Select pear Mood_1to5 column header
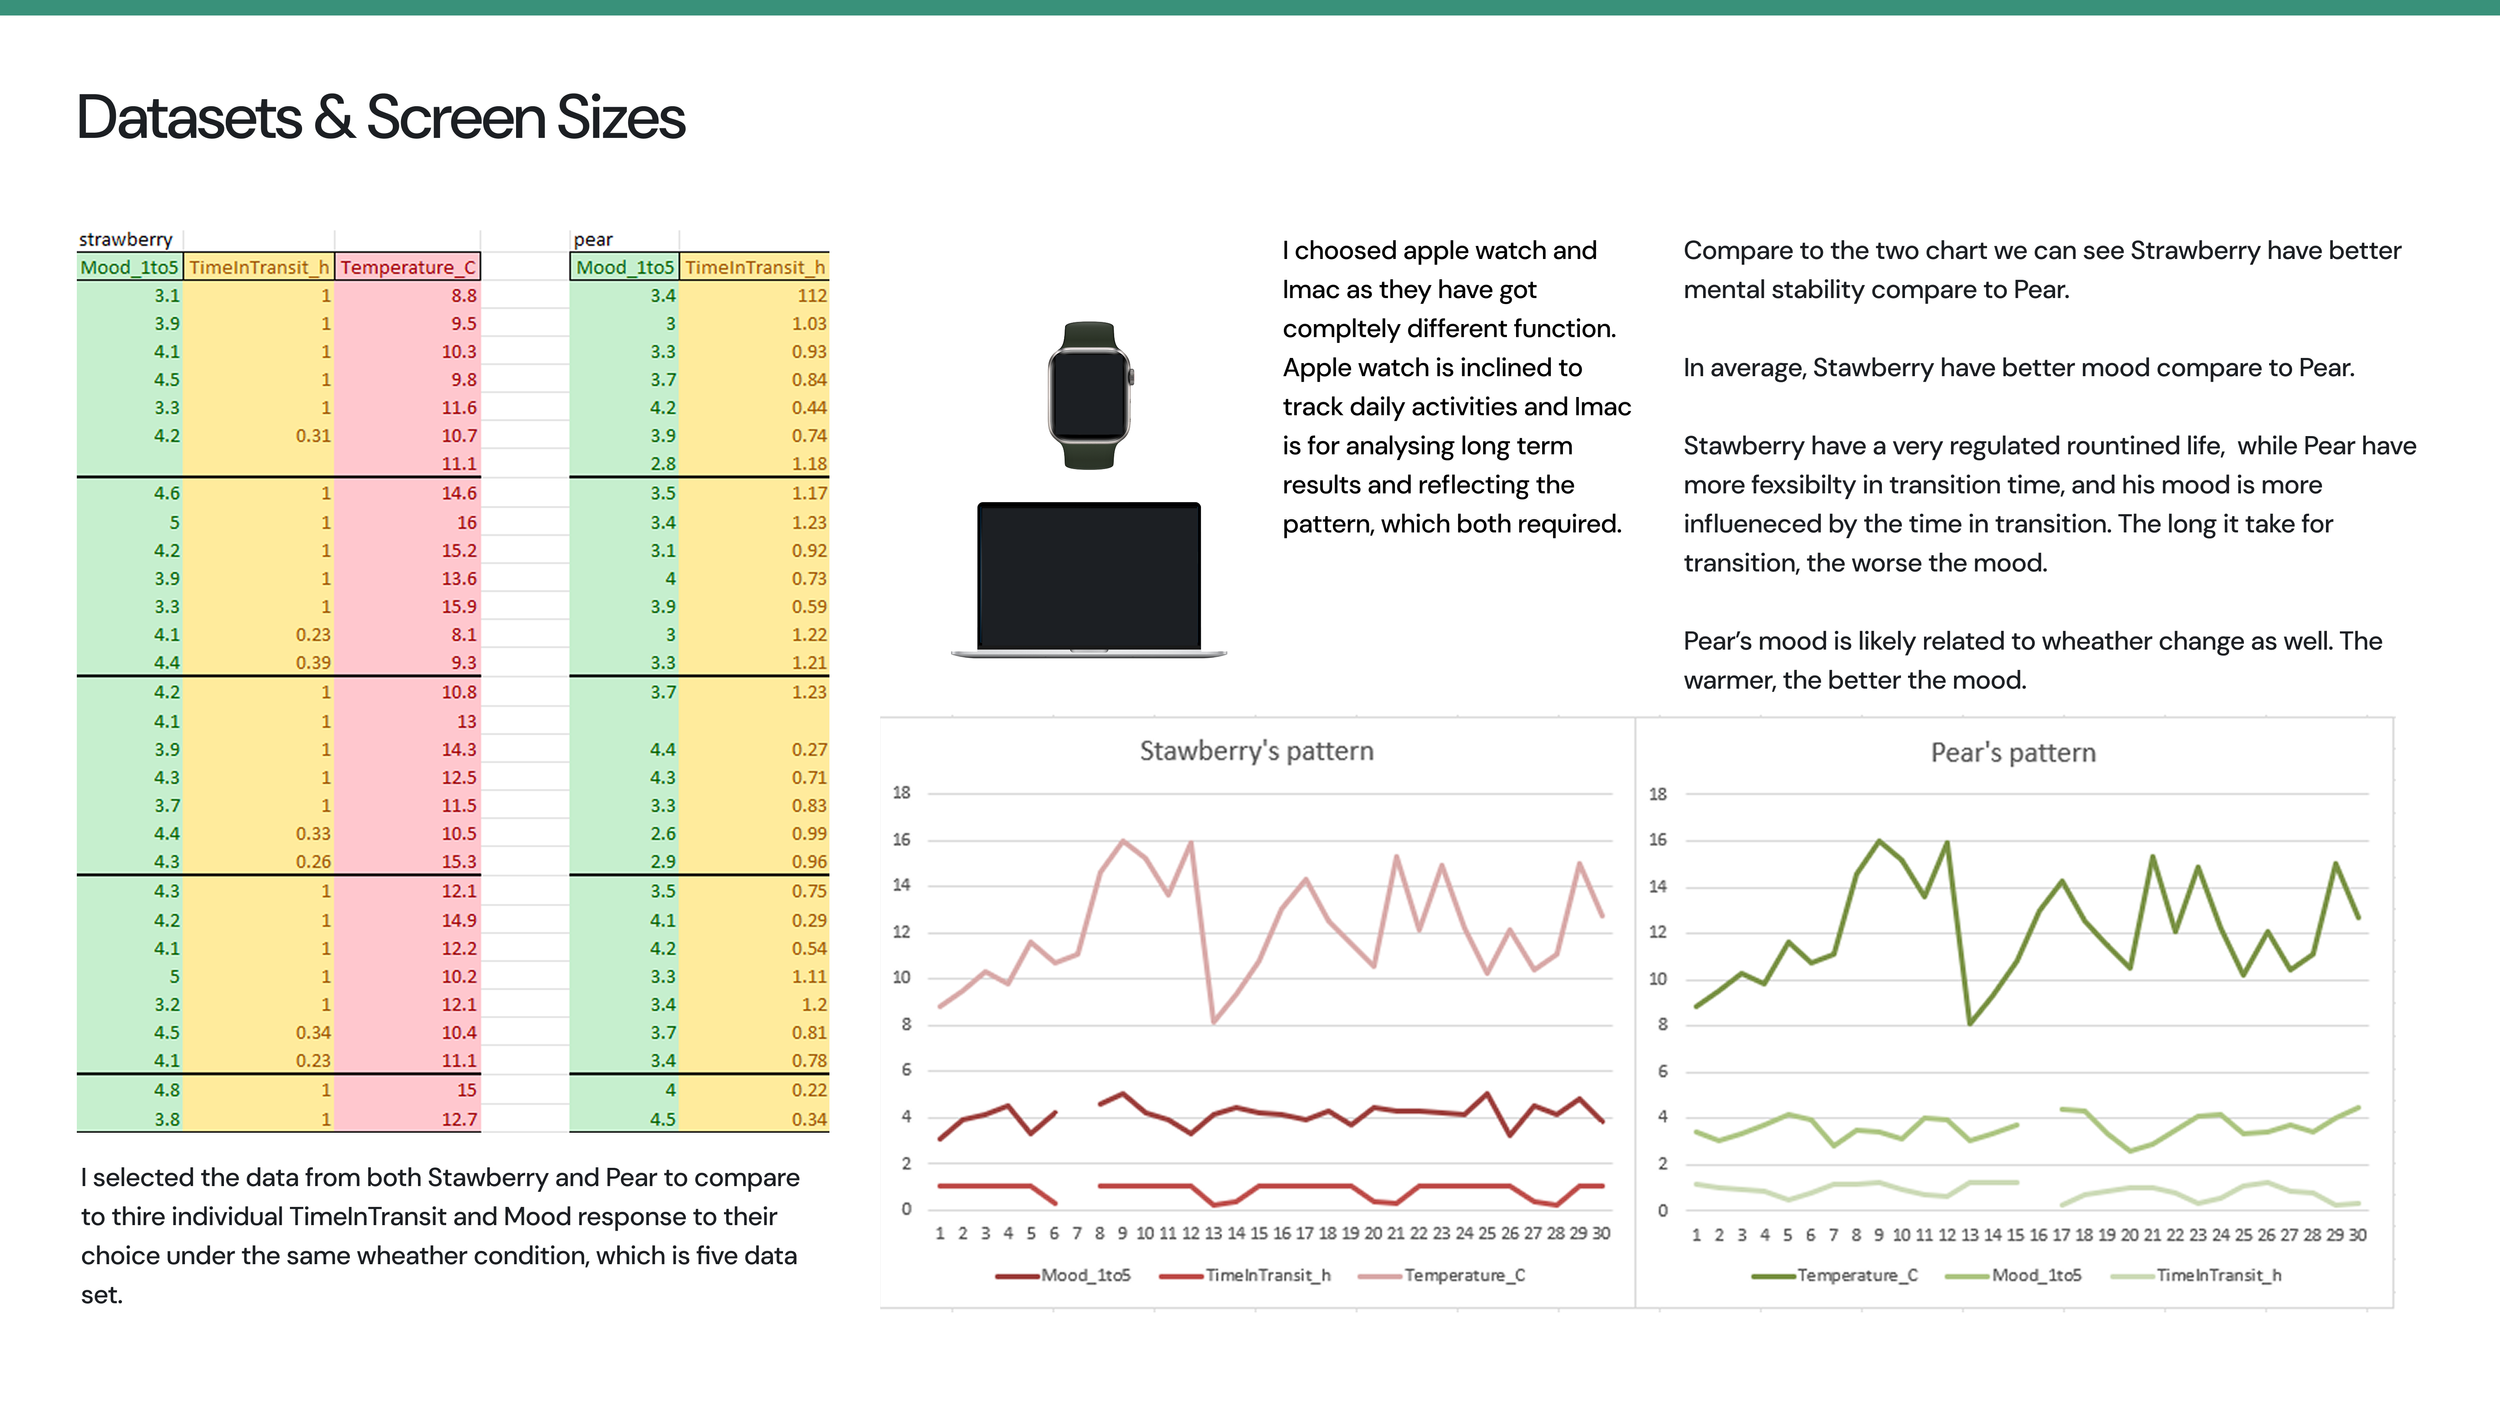Viewport: 2500px width, 1406px height. [625, 267]
